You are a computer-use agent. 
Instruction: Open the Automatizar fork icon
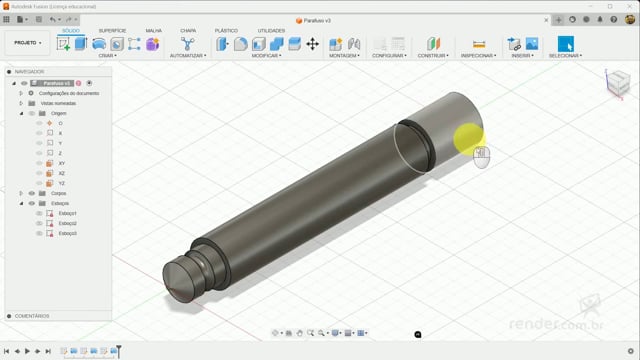188,44
